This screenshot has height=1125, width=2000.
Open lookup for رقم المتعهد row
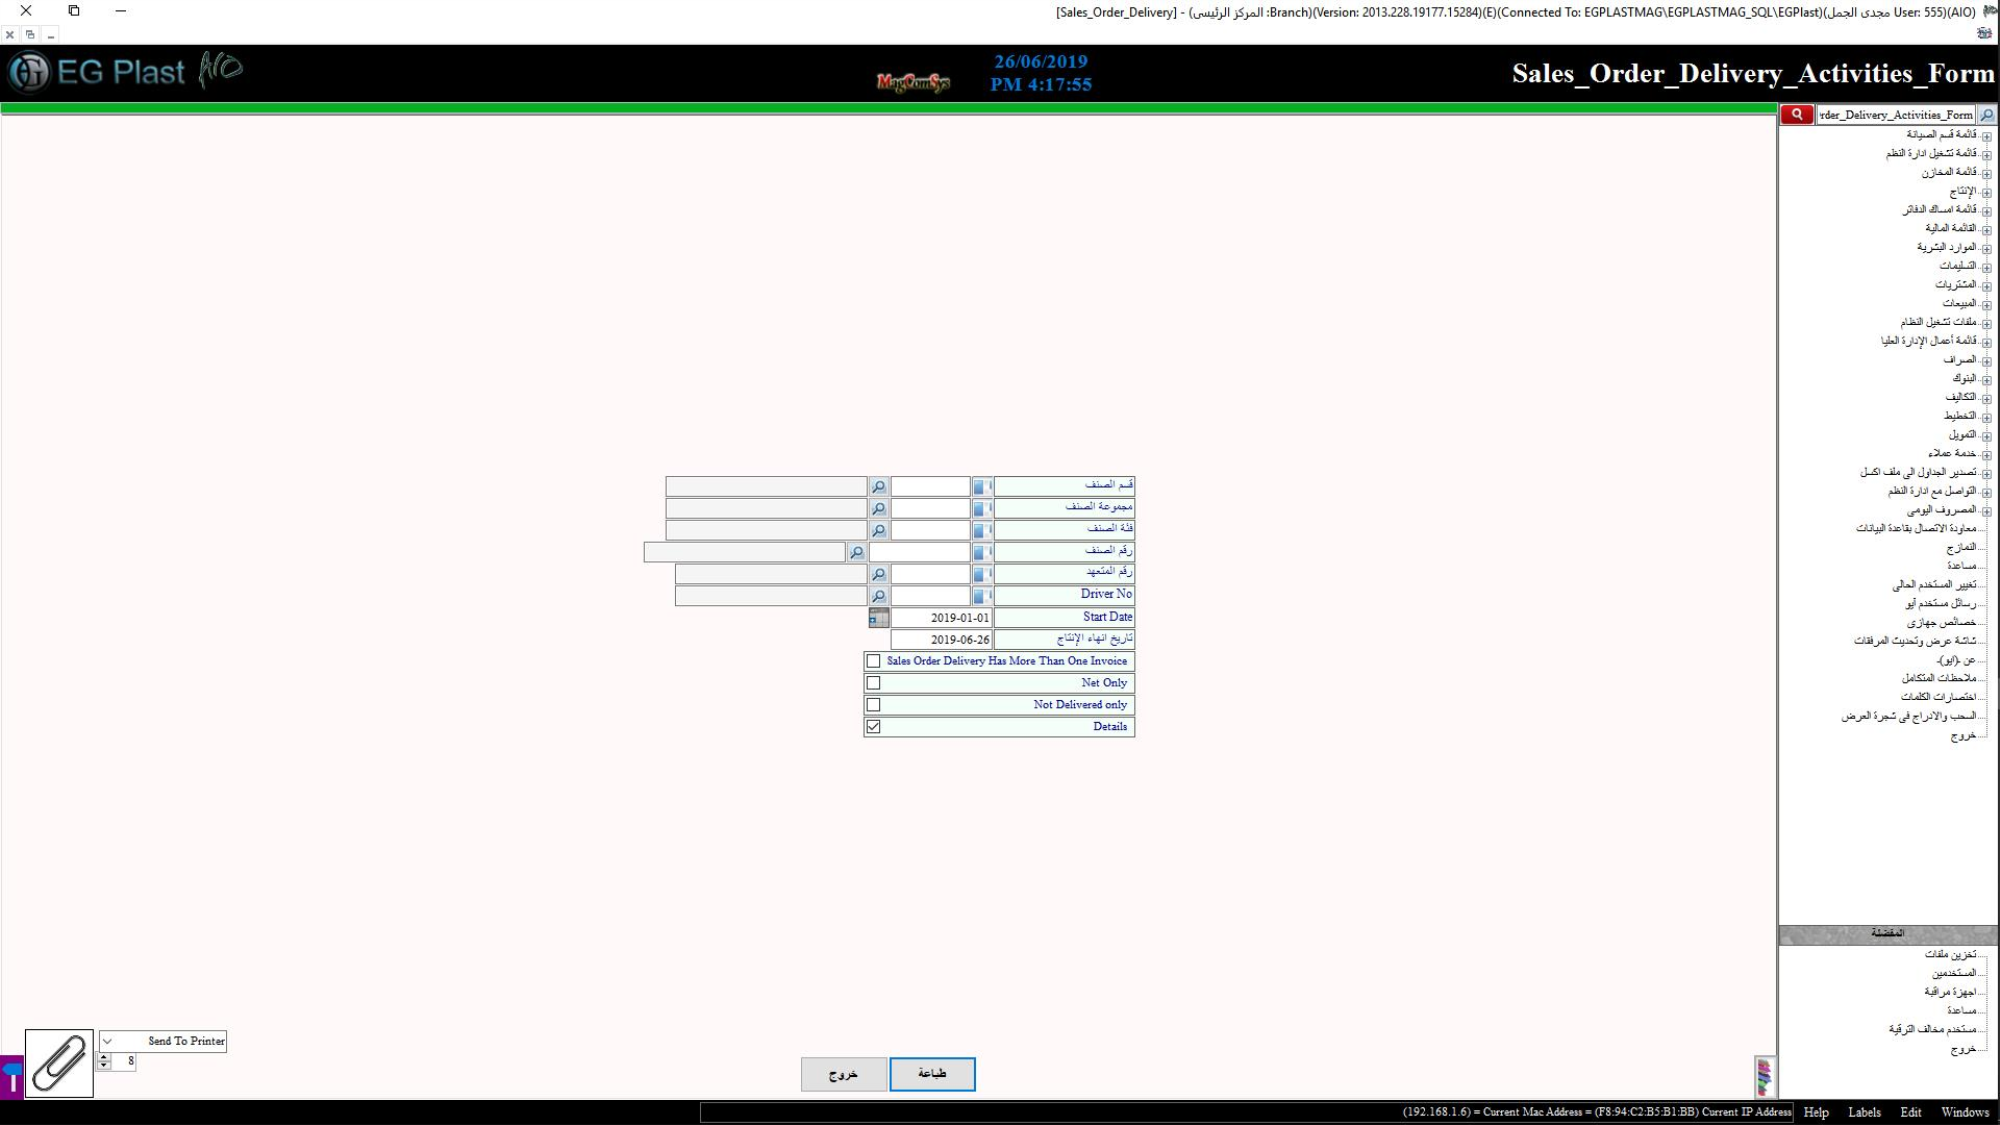click(879, 574)
